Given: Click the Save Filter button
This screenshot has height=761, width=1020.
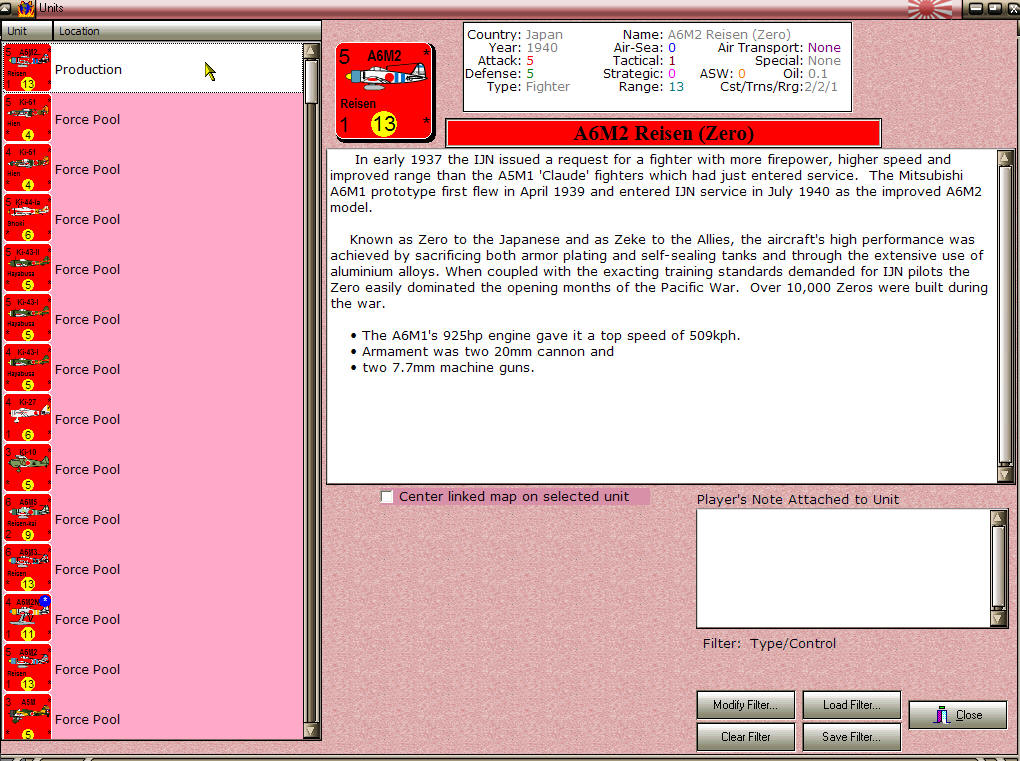Looking at the screenshot, I should (852, 737).
